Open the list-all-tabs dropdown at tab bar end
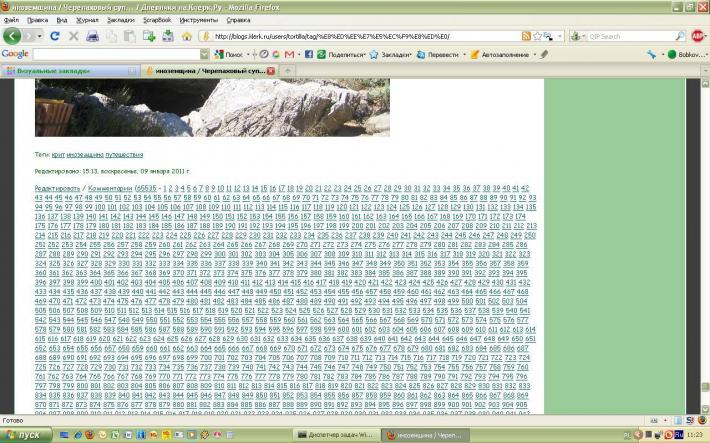 pyautogui.click(x=705, y=71)
